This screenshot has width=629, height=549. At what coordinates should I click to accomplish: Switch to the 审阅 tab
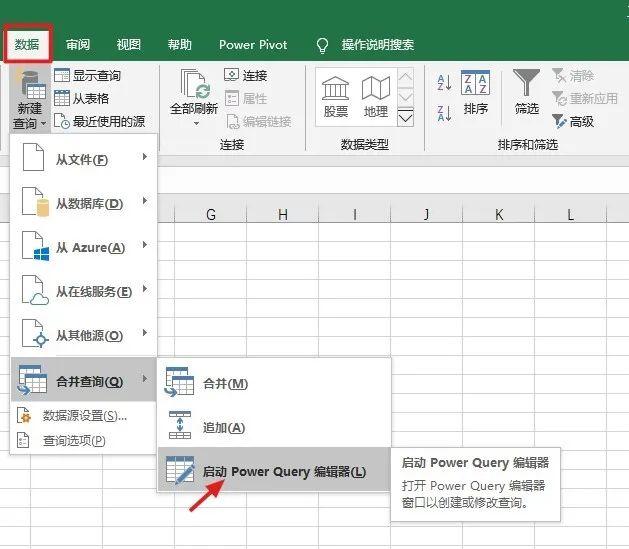pos(78,44)
